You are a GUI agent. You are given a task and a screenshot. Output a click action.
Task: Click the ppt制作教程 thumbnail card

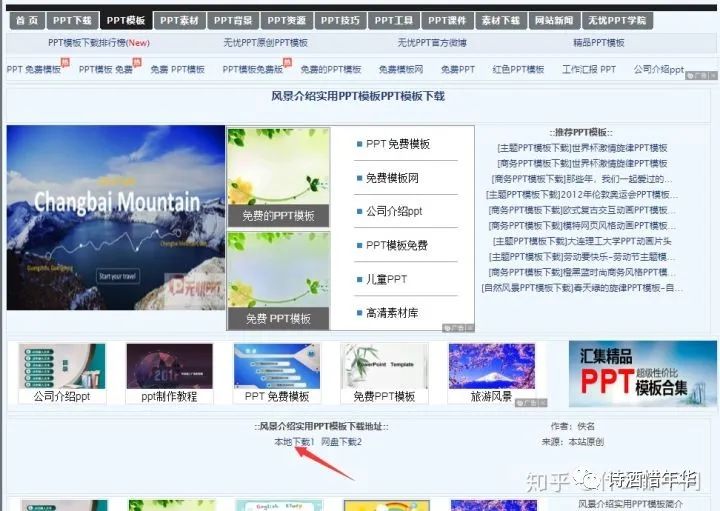click(x=169, y=374)
